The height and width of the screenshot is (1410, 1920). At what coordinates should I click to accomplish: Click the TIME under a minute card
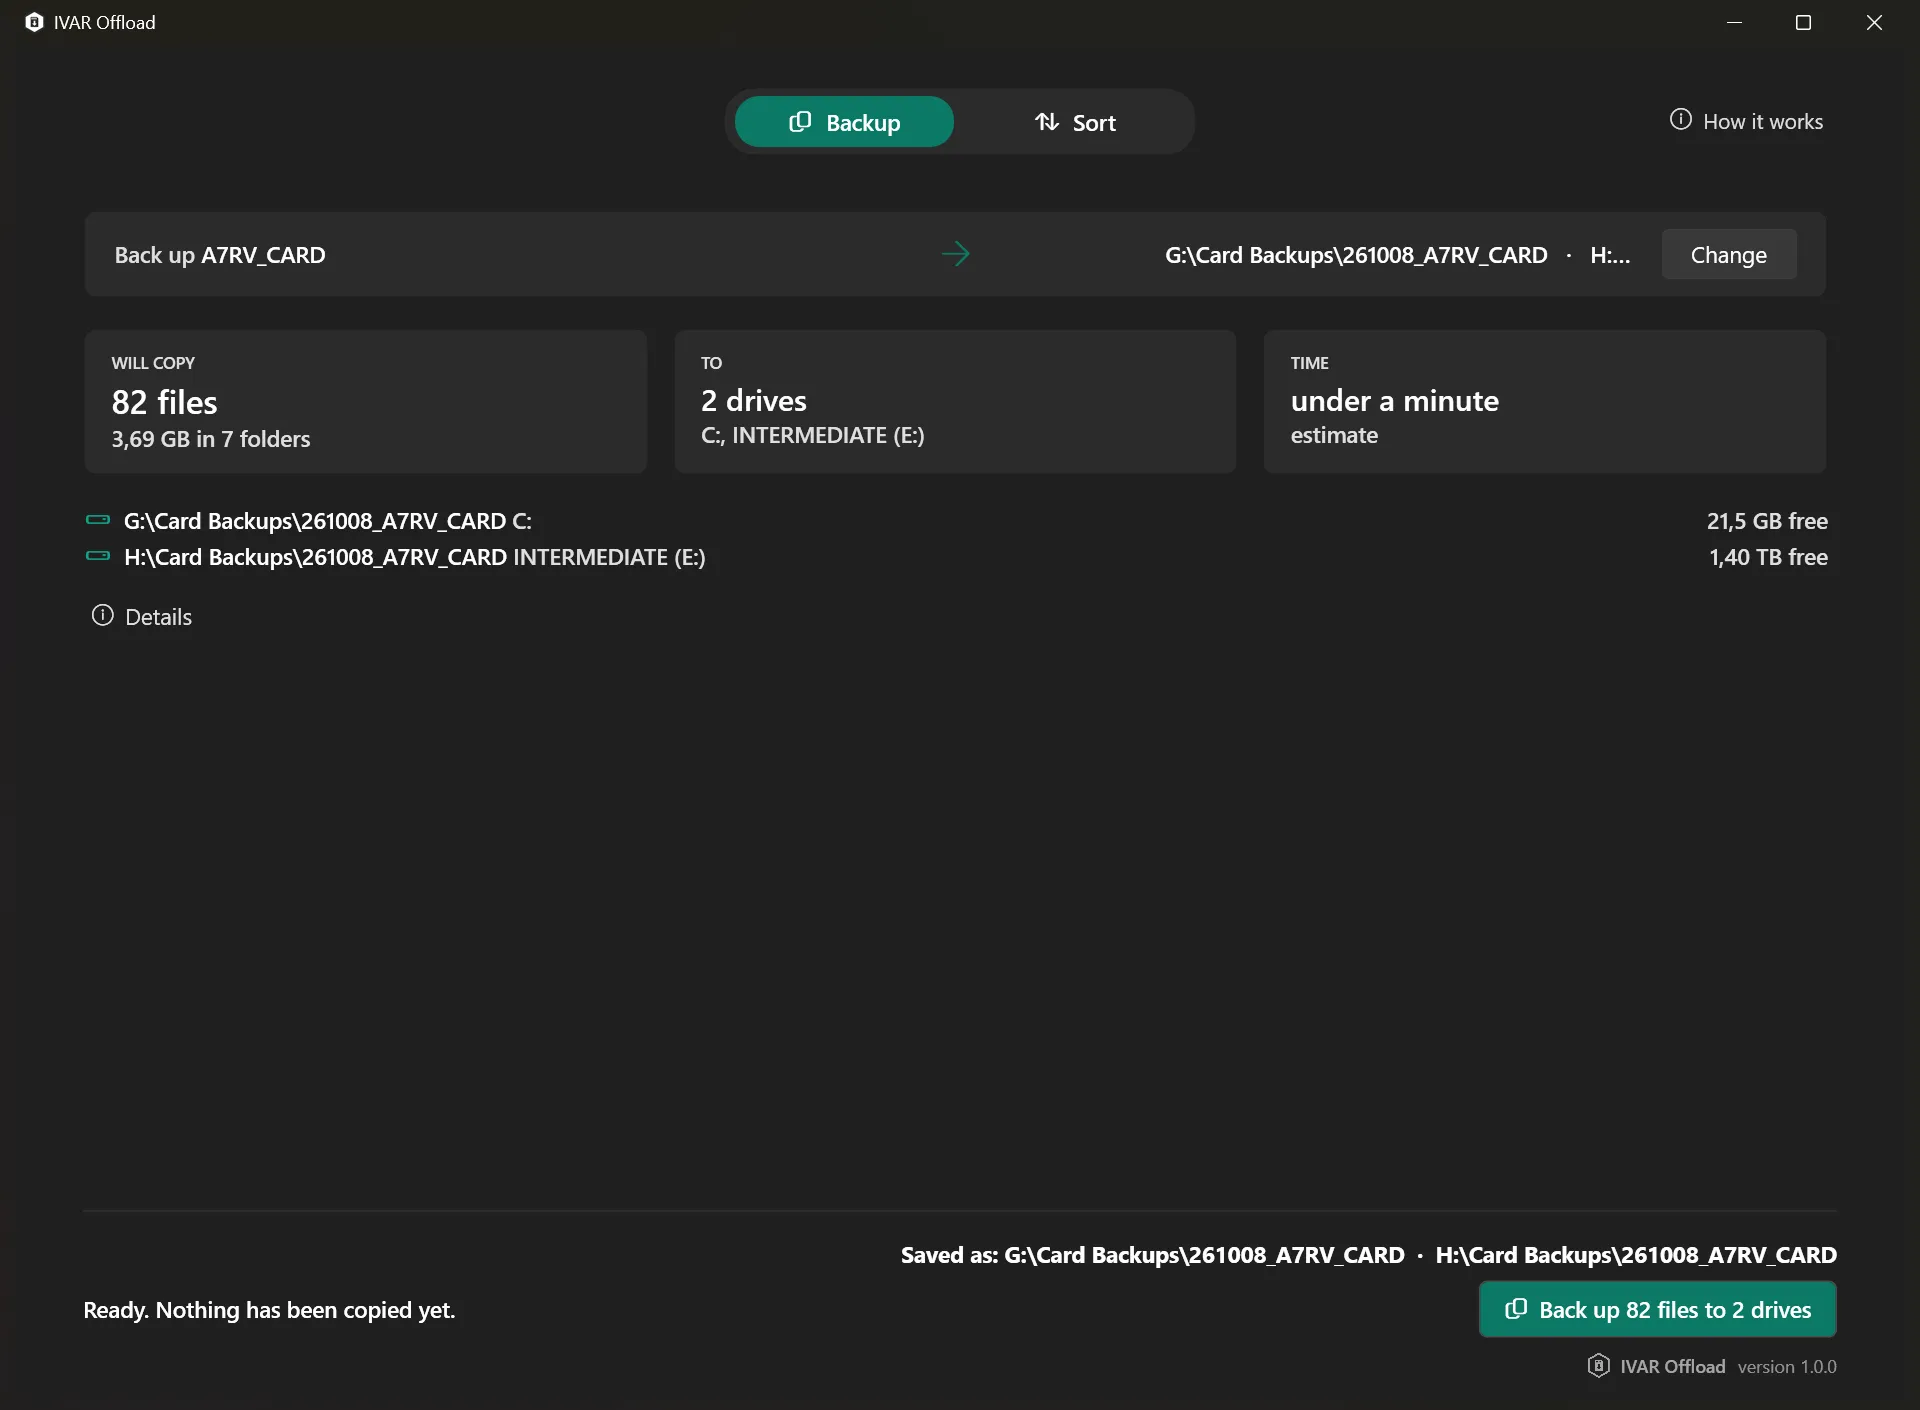click(x=1545, y=401)
